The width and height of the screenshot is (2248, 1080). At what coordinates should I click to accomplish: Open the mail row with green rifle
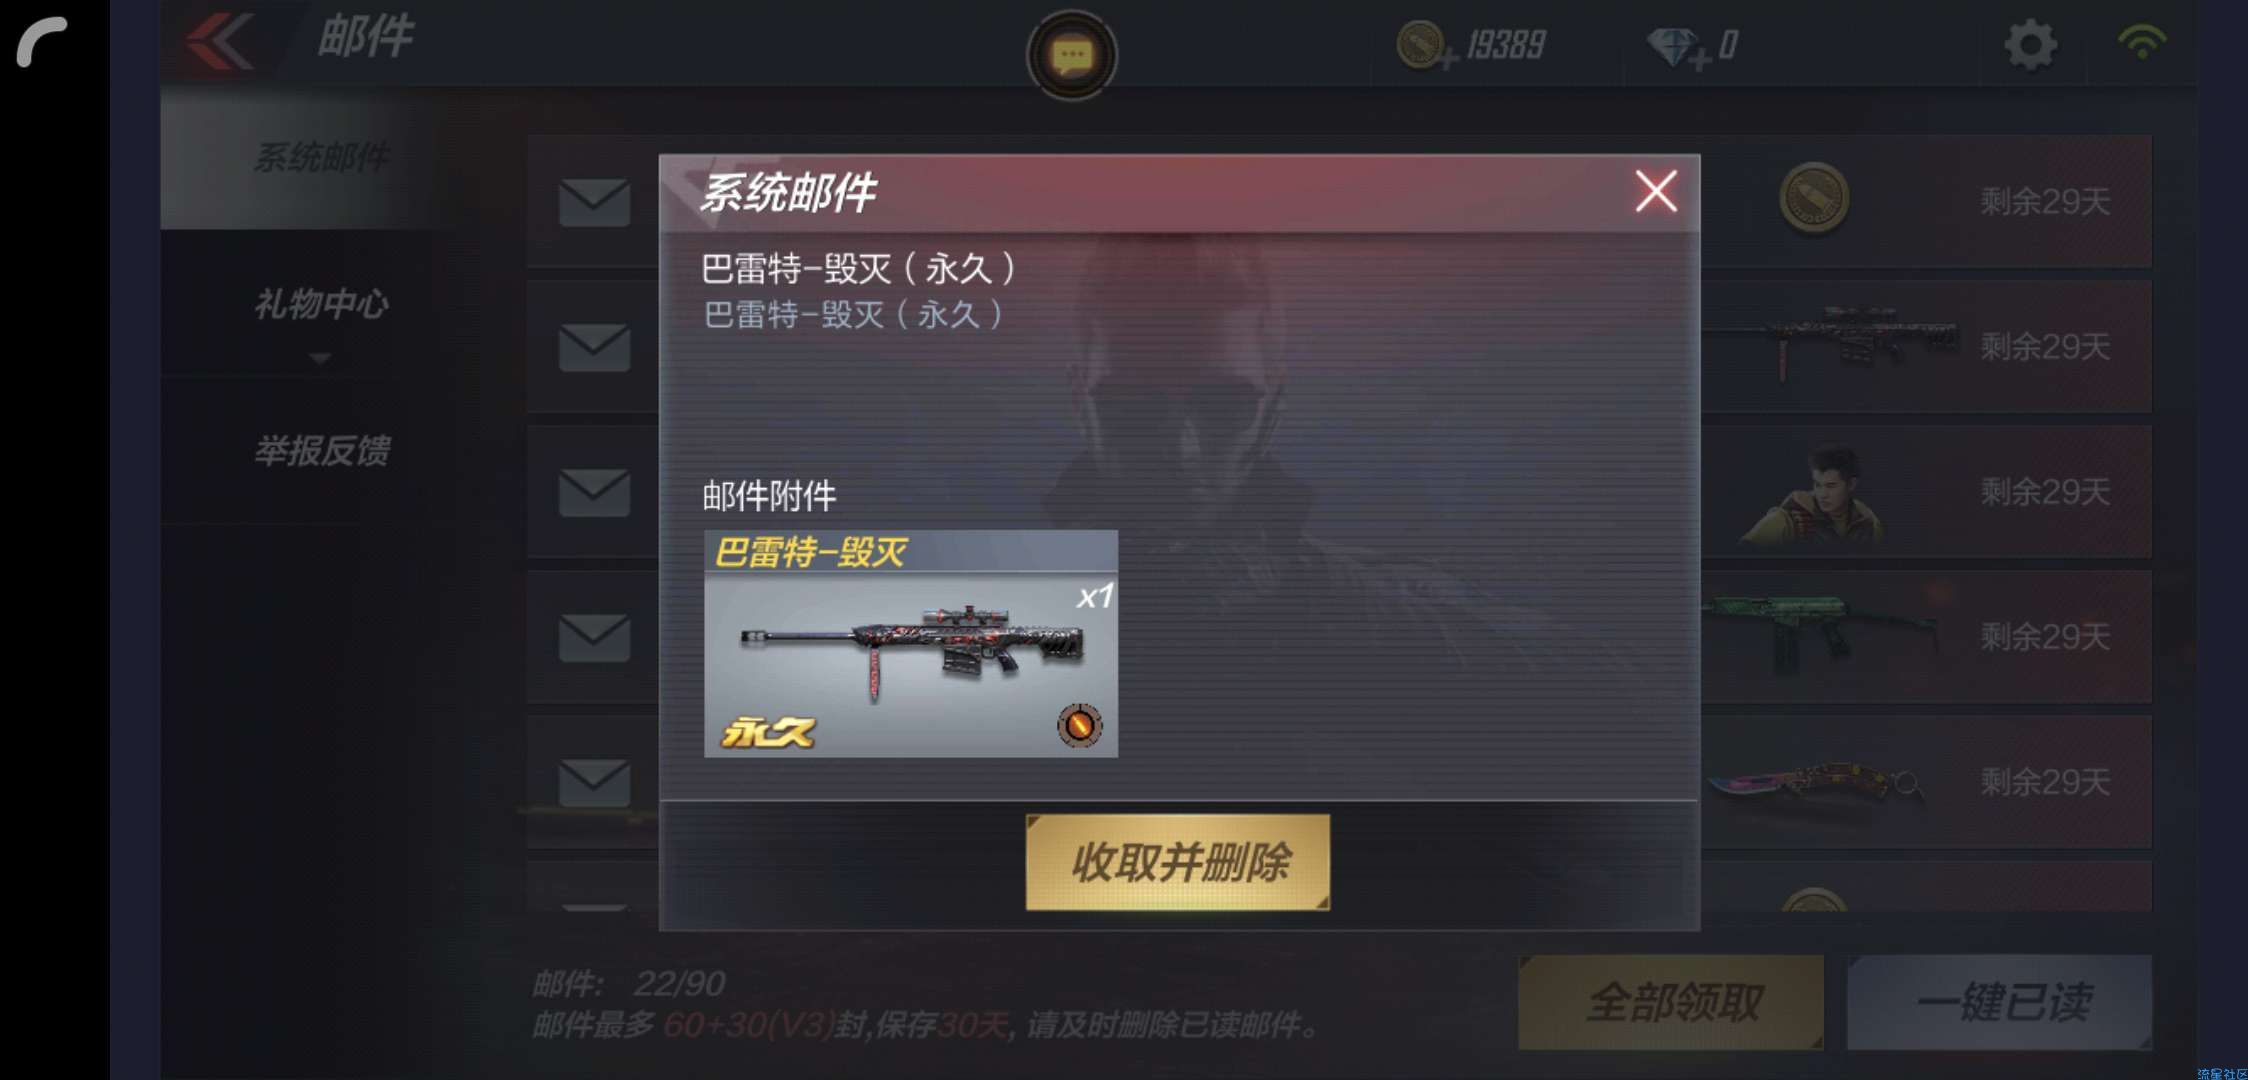click(x=1340, y=636)
